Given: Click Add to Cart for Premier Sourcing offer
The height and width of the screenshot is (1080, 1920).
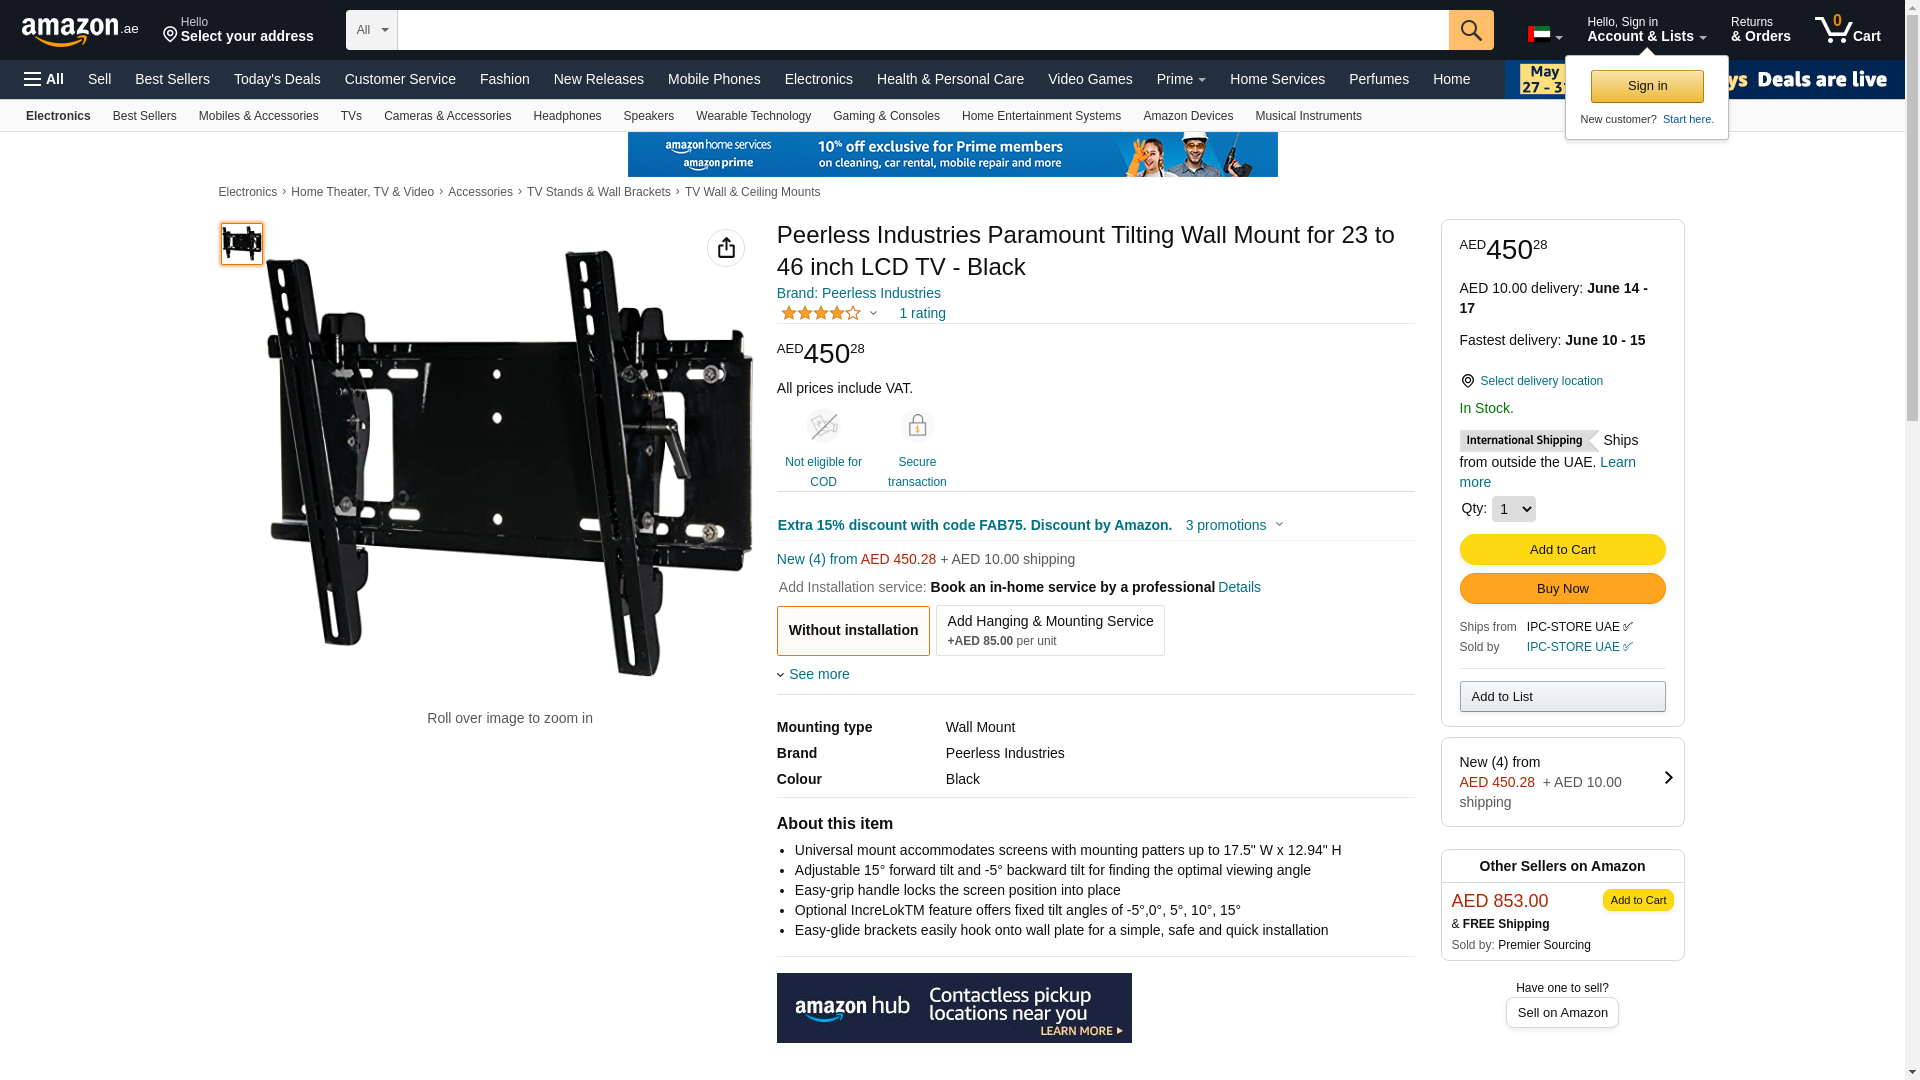Looking at the screenshot, I should [1638, 900].
